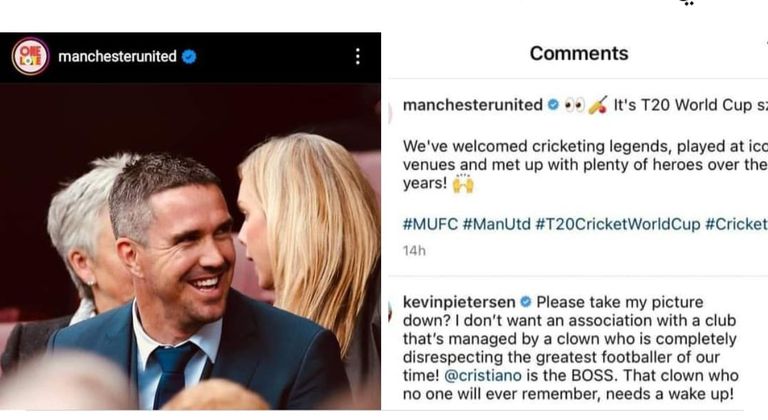768x420 pixels.
Task: Tap the eyes emoji in caption
Action: point(574,105)
